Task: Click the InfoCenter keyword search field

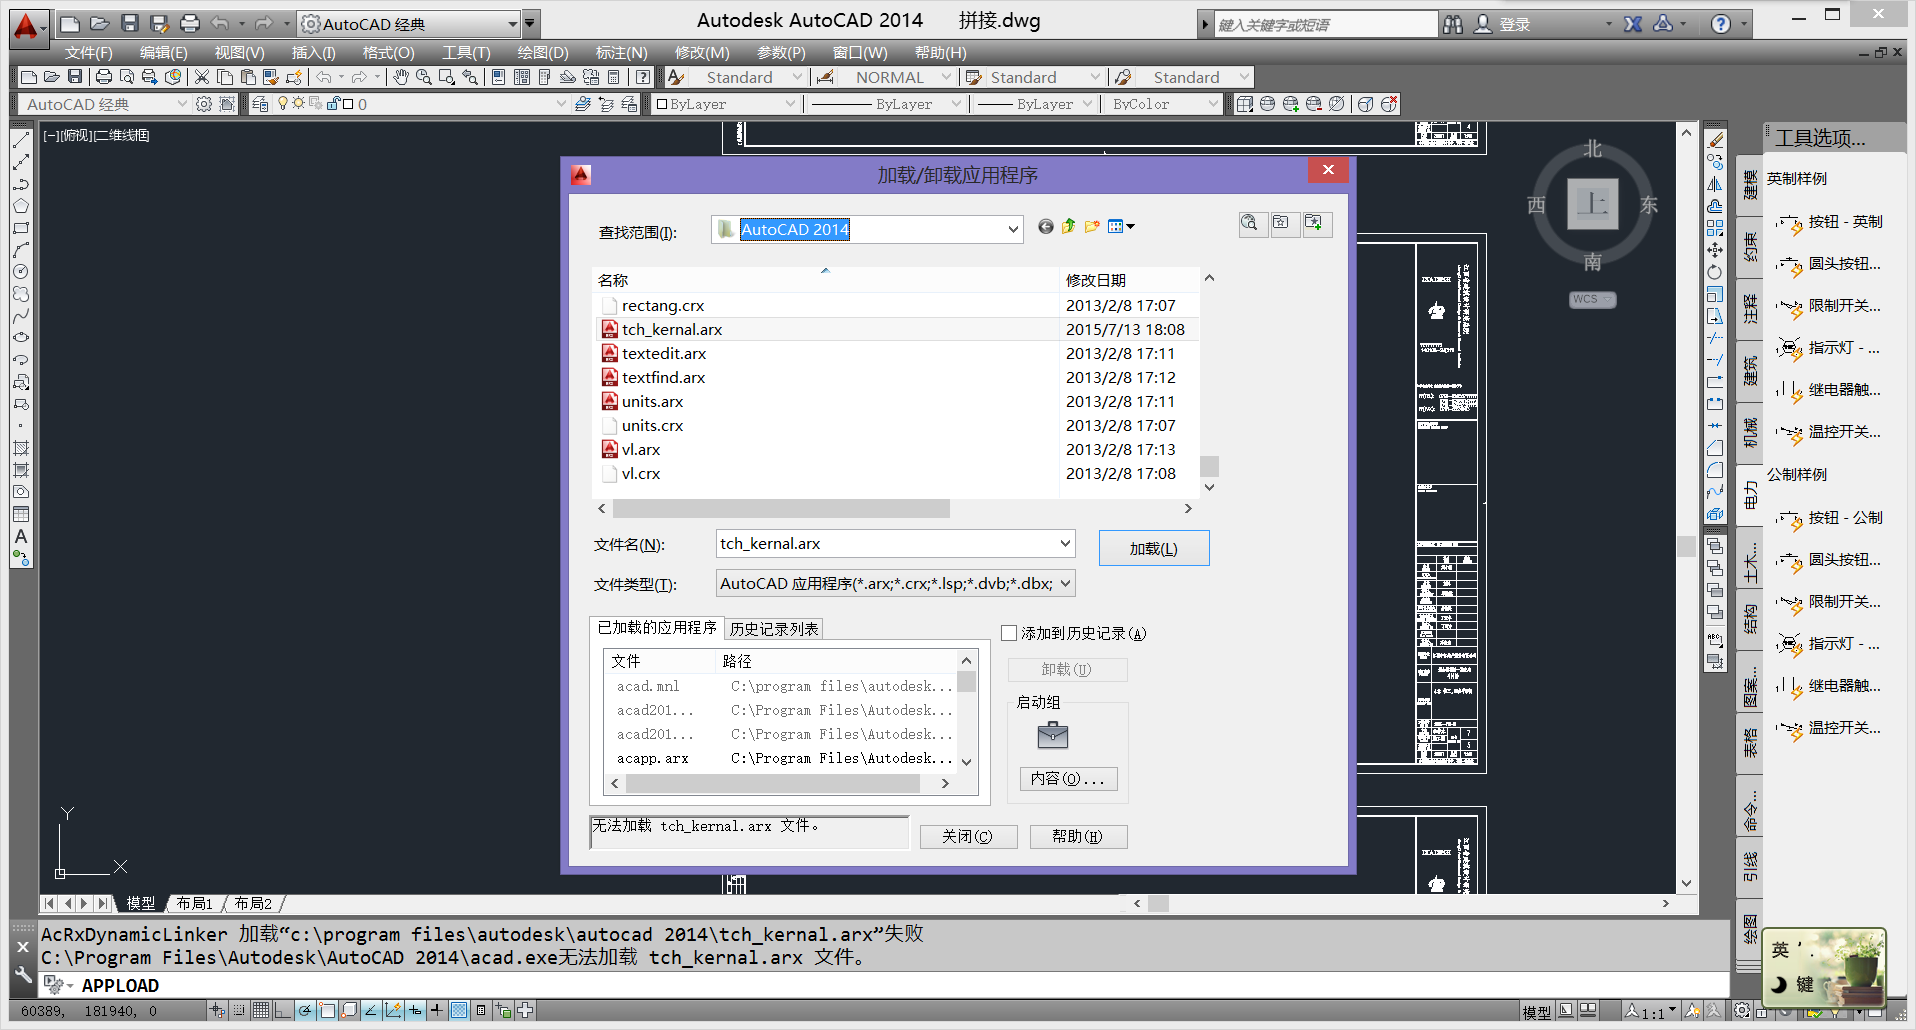Action: pyautogui.click(x=1326, y=25)
